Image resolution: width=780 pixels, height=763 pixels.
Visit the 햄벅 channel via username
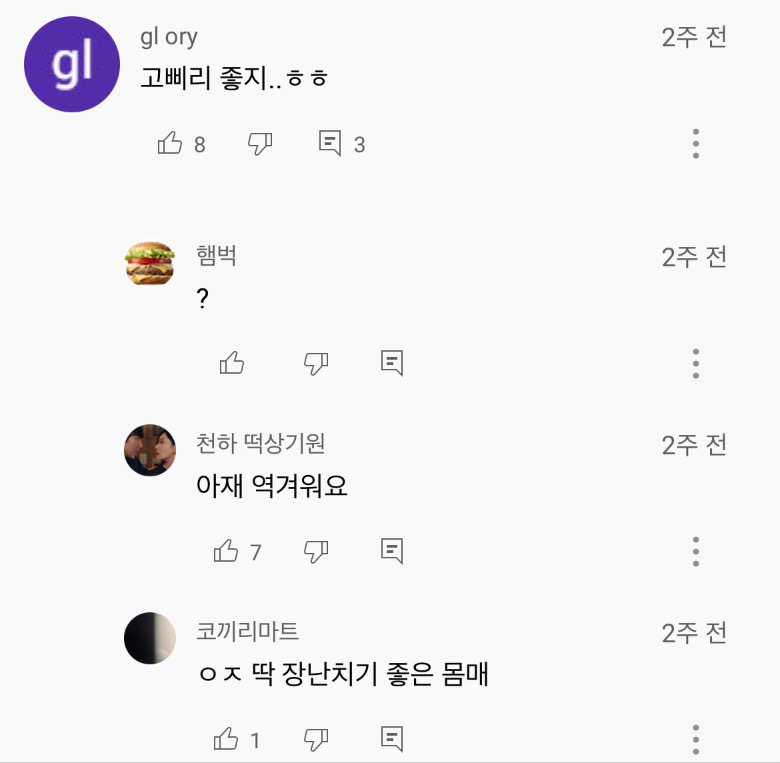pos(217,256)
